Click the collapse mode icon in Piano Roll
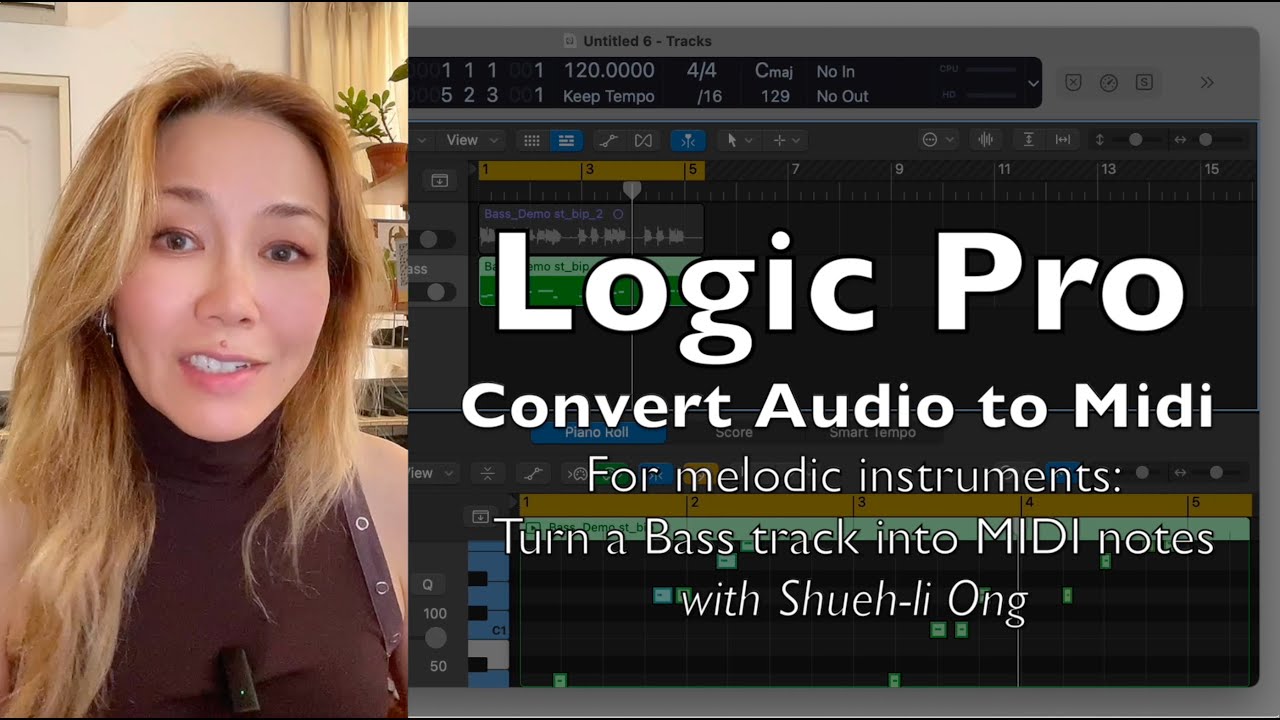The width and height of the screenshot is (1280, 720). click(x=488, y=473)
